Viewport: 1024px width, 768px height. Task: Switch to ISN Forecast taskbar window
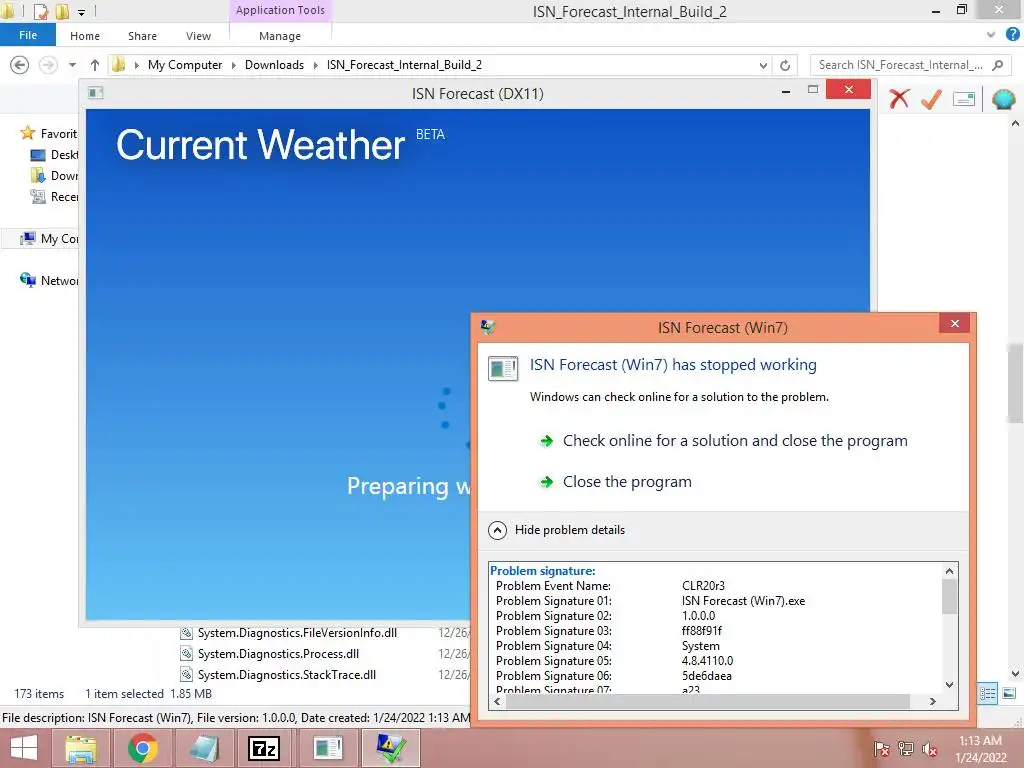pos(328,748)
